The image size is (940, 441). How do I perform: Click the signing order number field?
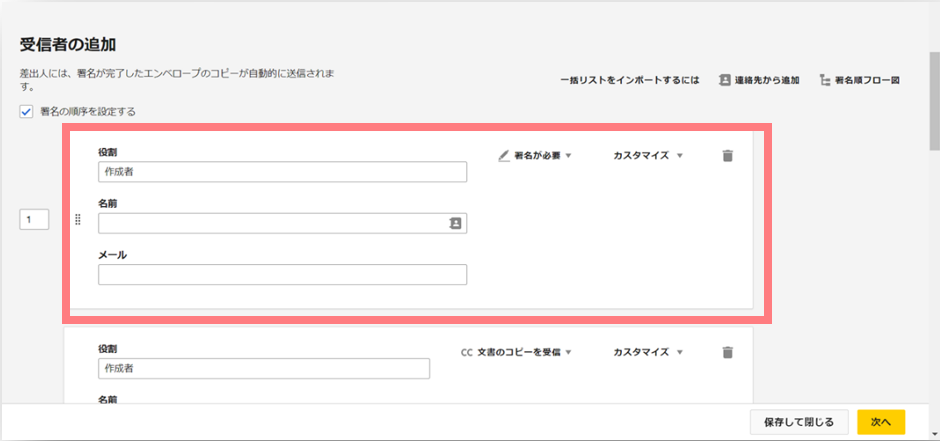point(34,220)
